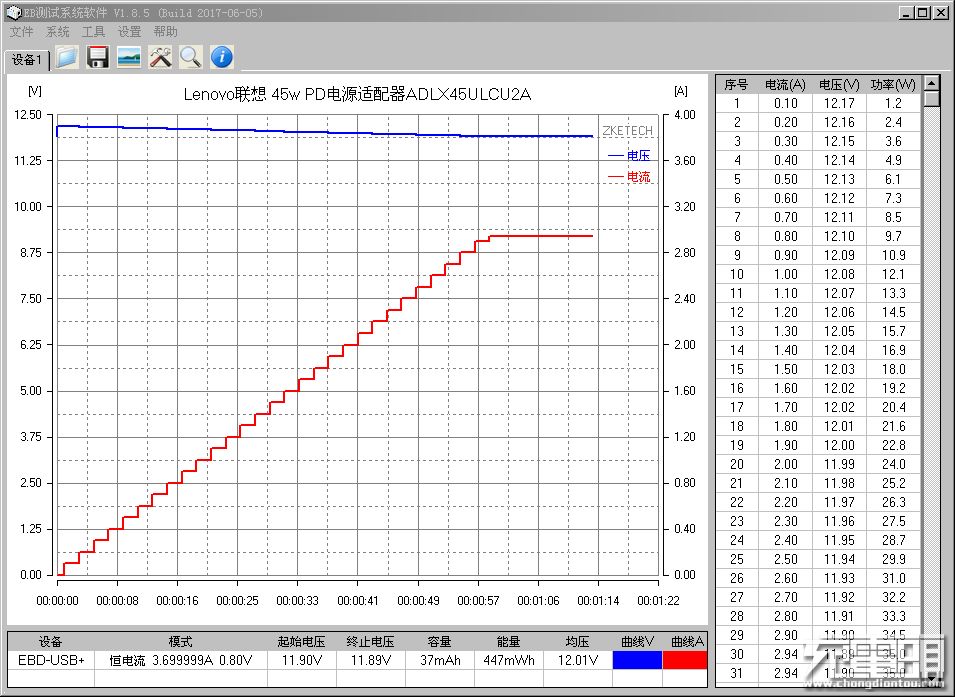The height and width of the screenshot is (697, 955).
Task: Click the scroll up arrow of data table
Action: click(931, 83)
